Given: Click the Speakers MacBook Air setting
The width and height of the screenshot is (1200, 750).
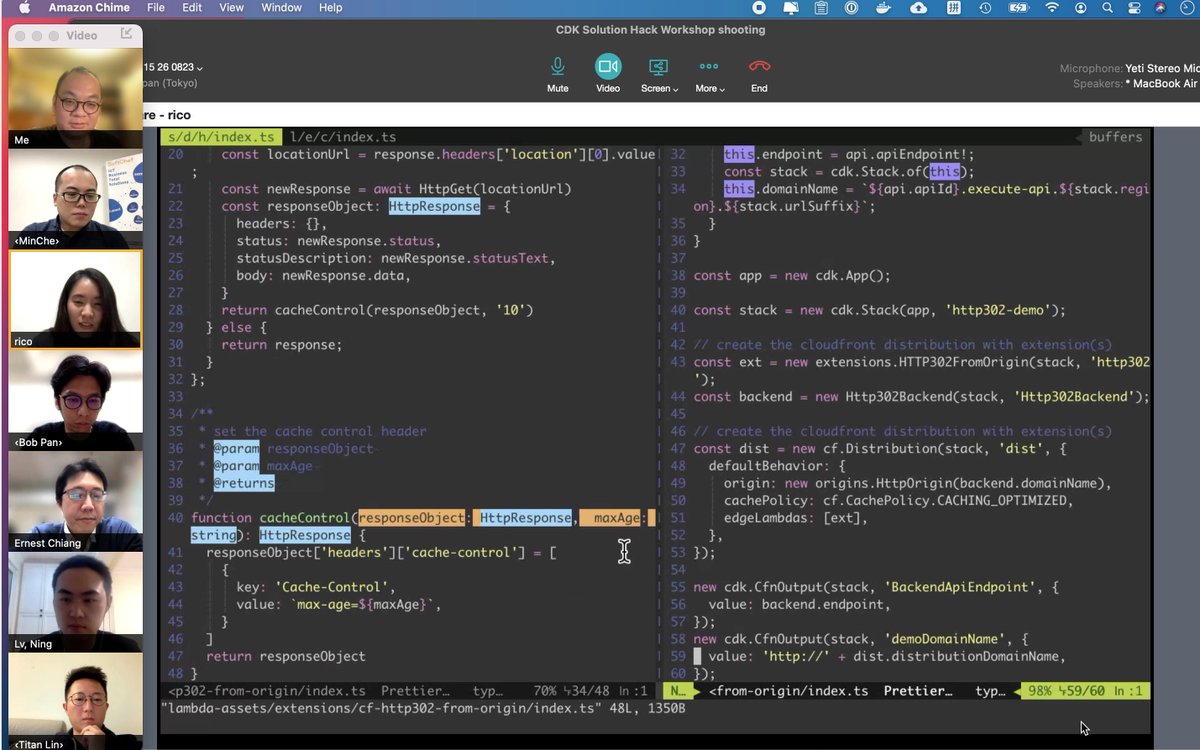Looking at the screenshot, I should (1135, 84).
